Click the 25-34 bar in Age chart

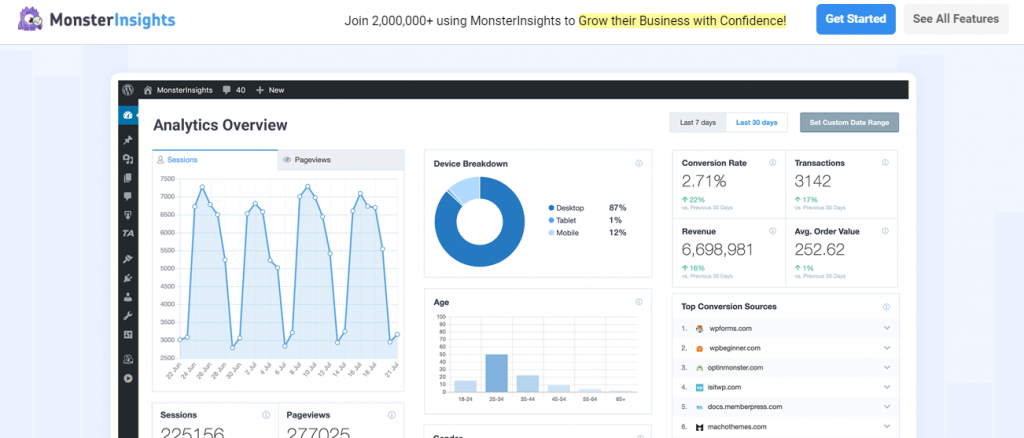click(496, 373)
